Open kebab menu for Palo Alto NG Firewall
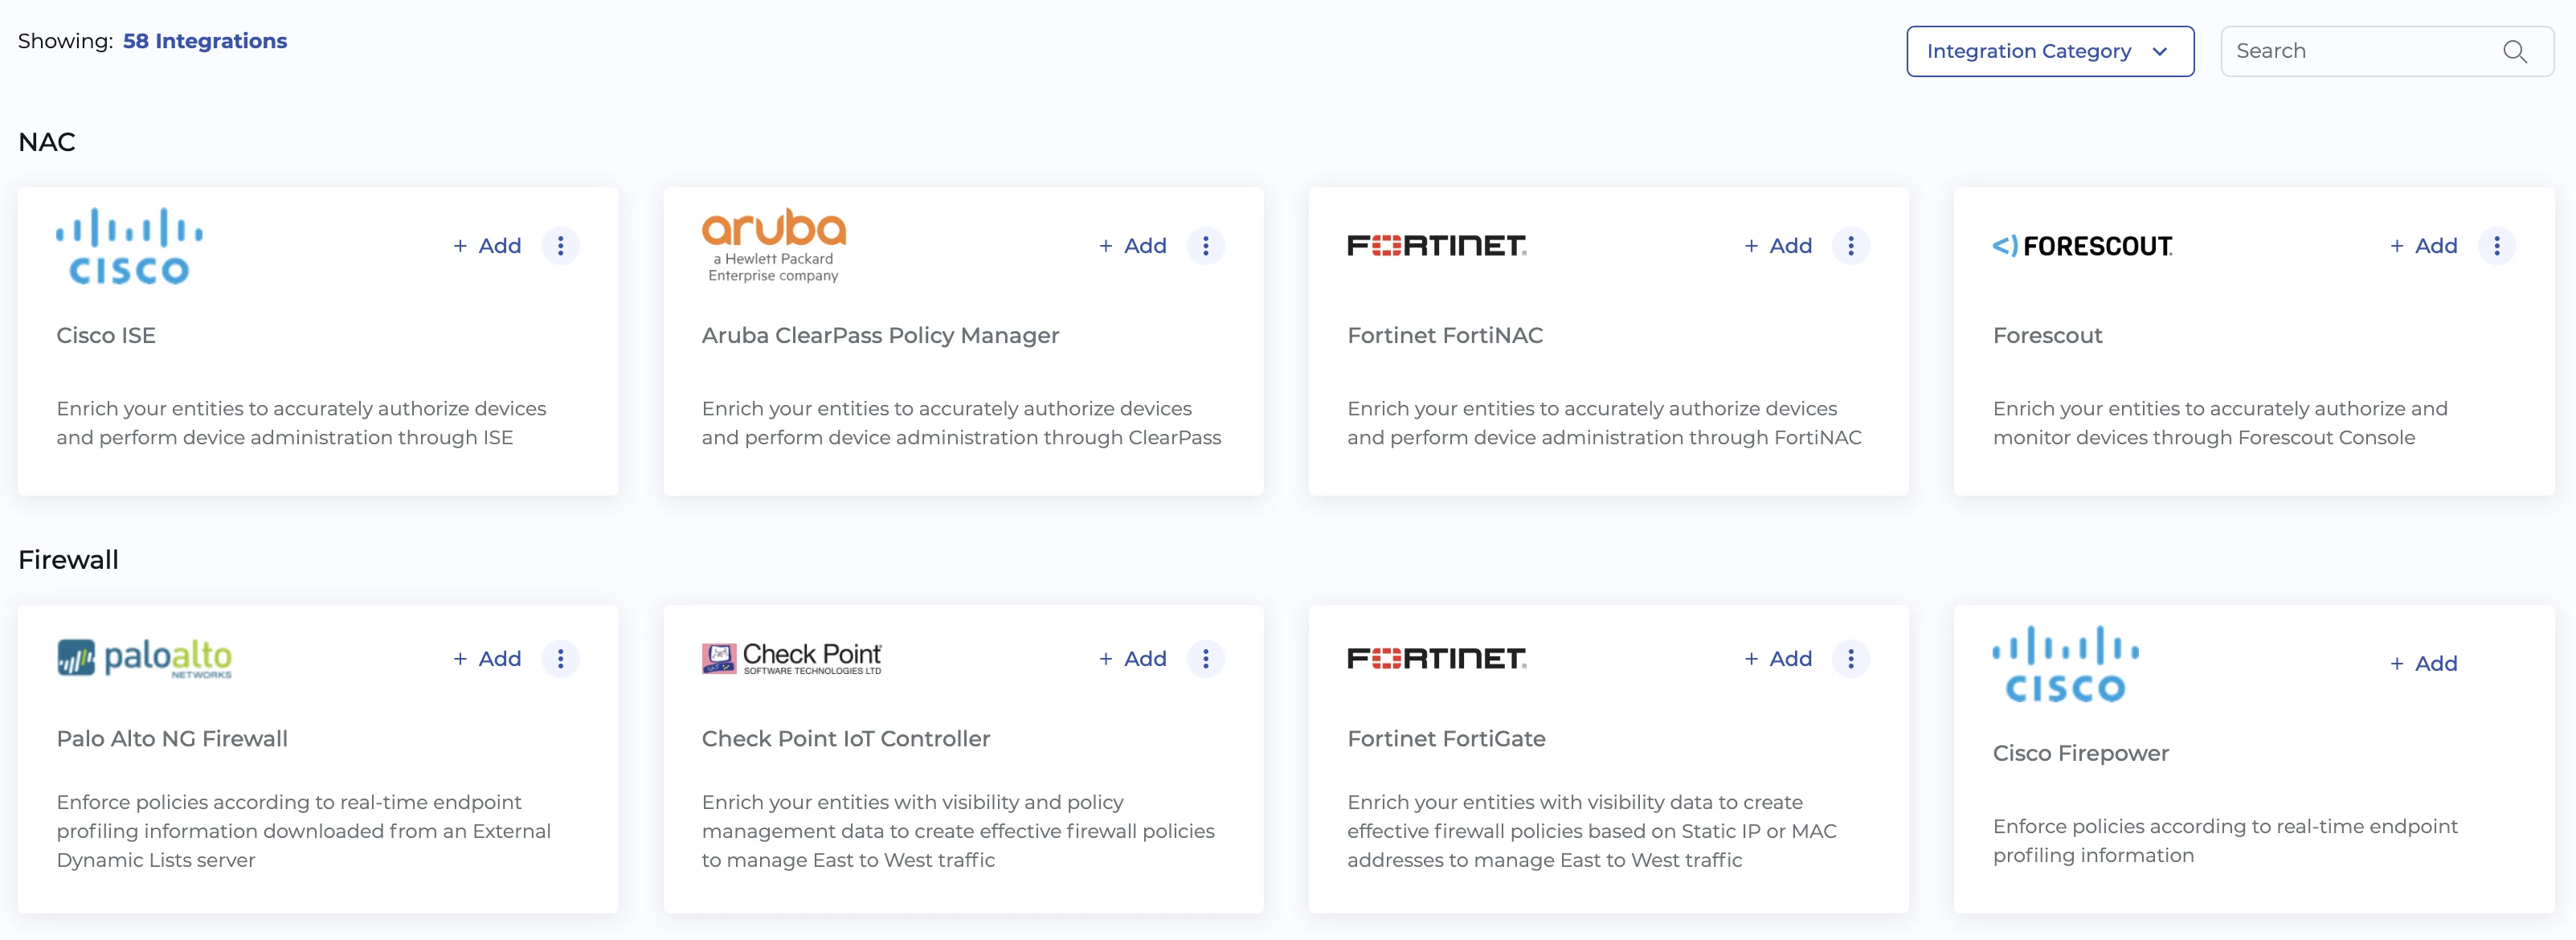2576x940 pixels. [560, 658]
